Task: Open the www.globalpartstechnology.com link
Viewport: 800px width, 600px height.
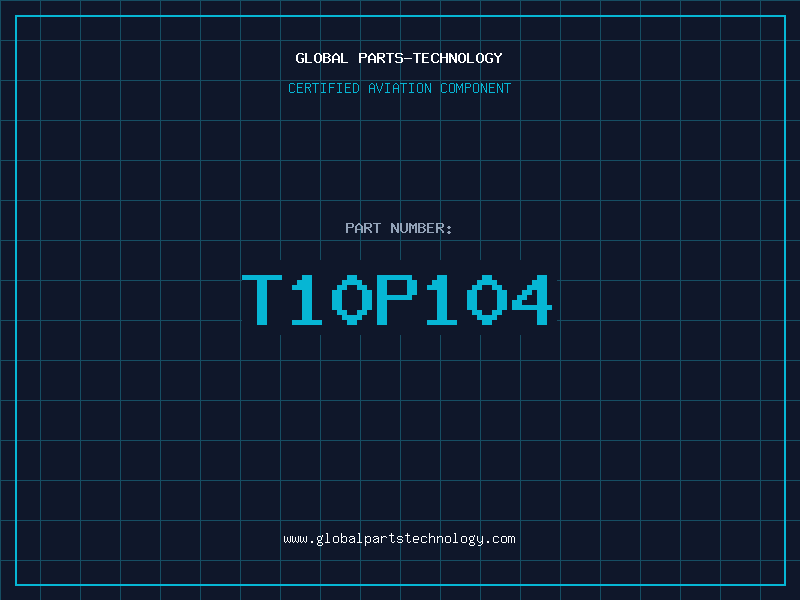Action: point(399,539)
